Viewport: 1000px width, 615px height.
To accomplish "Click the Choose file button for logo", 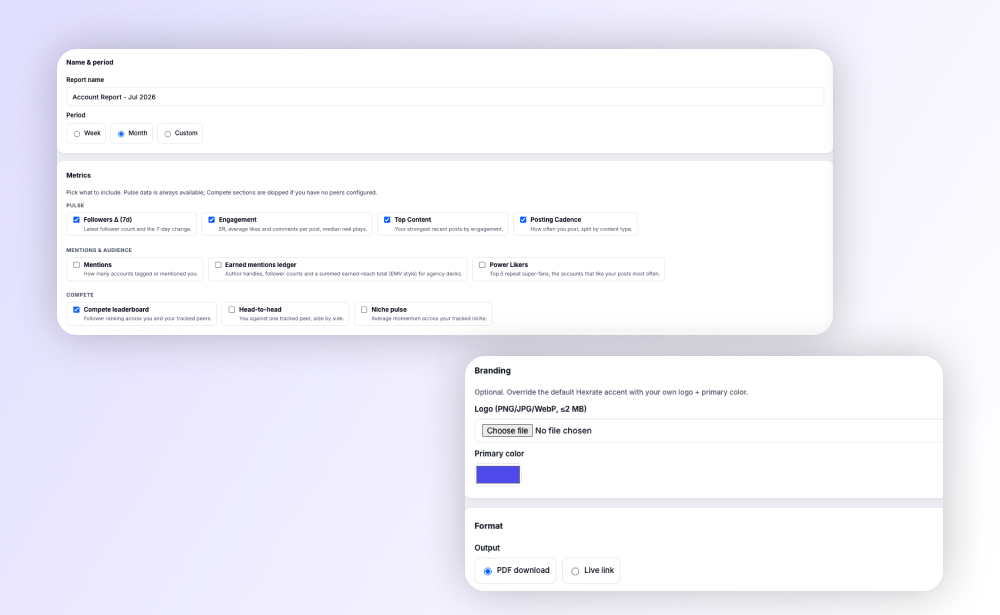I will [x=507, y=431].
